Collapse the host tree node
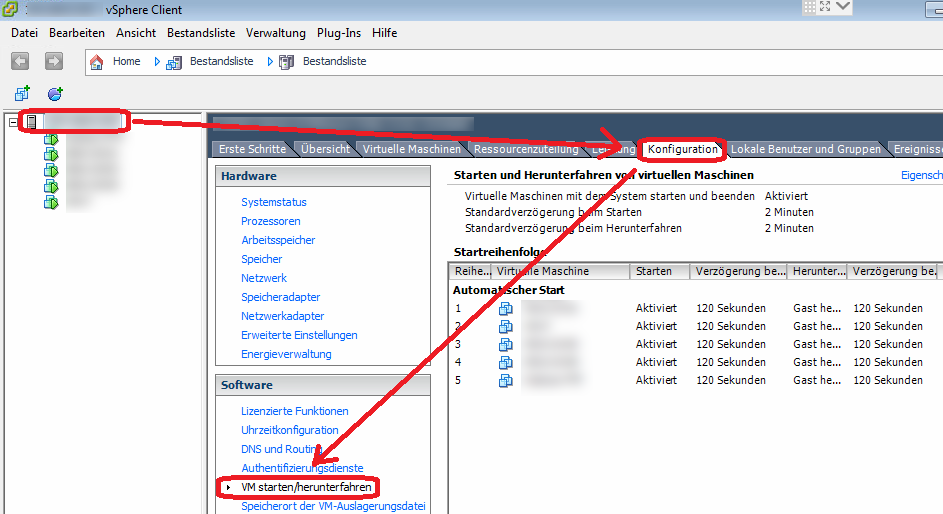Image resolution: width=943 pixels, height=514 pixels. (13, 122)
